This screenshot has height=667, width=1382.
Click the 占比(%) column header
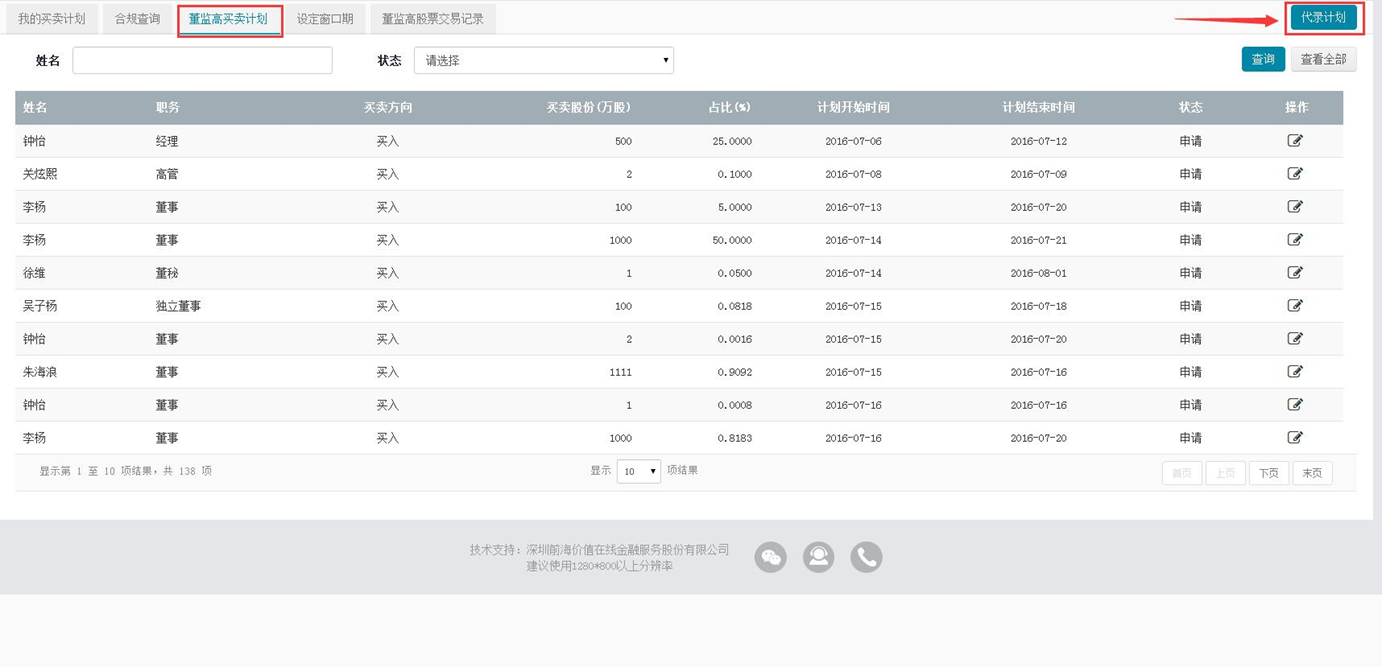pyautogui.click(x=729, y=107)
